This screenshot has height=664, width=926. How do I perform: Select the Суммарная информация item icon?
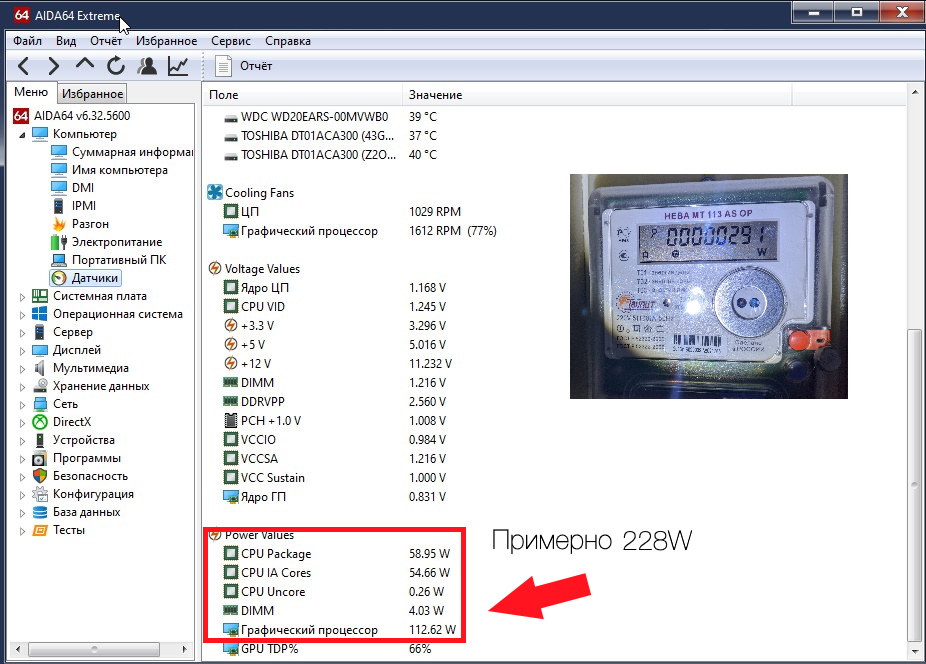pos(58,152)
